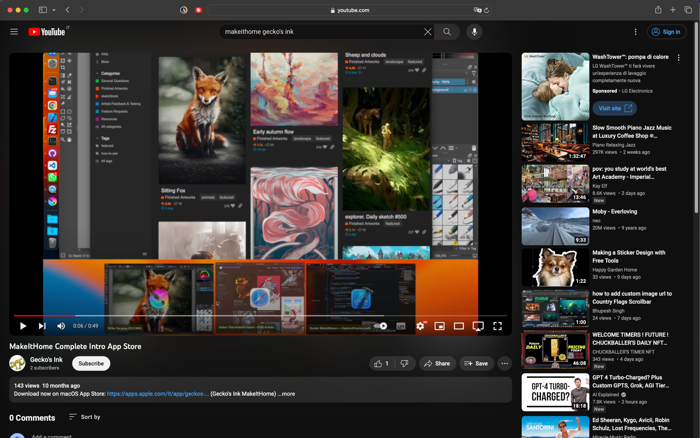Click Safari address bar youtube.com
The width and height of the screenshot is (700, 438).
click(350, 10)
